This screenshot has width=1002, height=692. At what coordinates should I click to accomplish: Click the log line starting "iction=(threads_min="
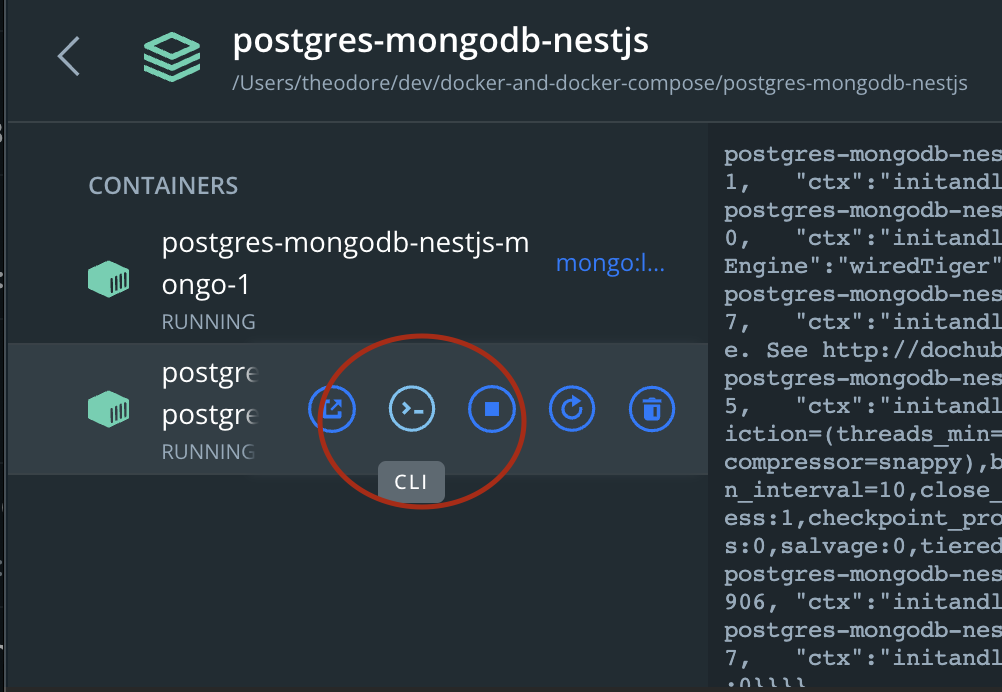point(863,434)
